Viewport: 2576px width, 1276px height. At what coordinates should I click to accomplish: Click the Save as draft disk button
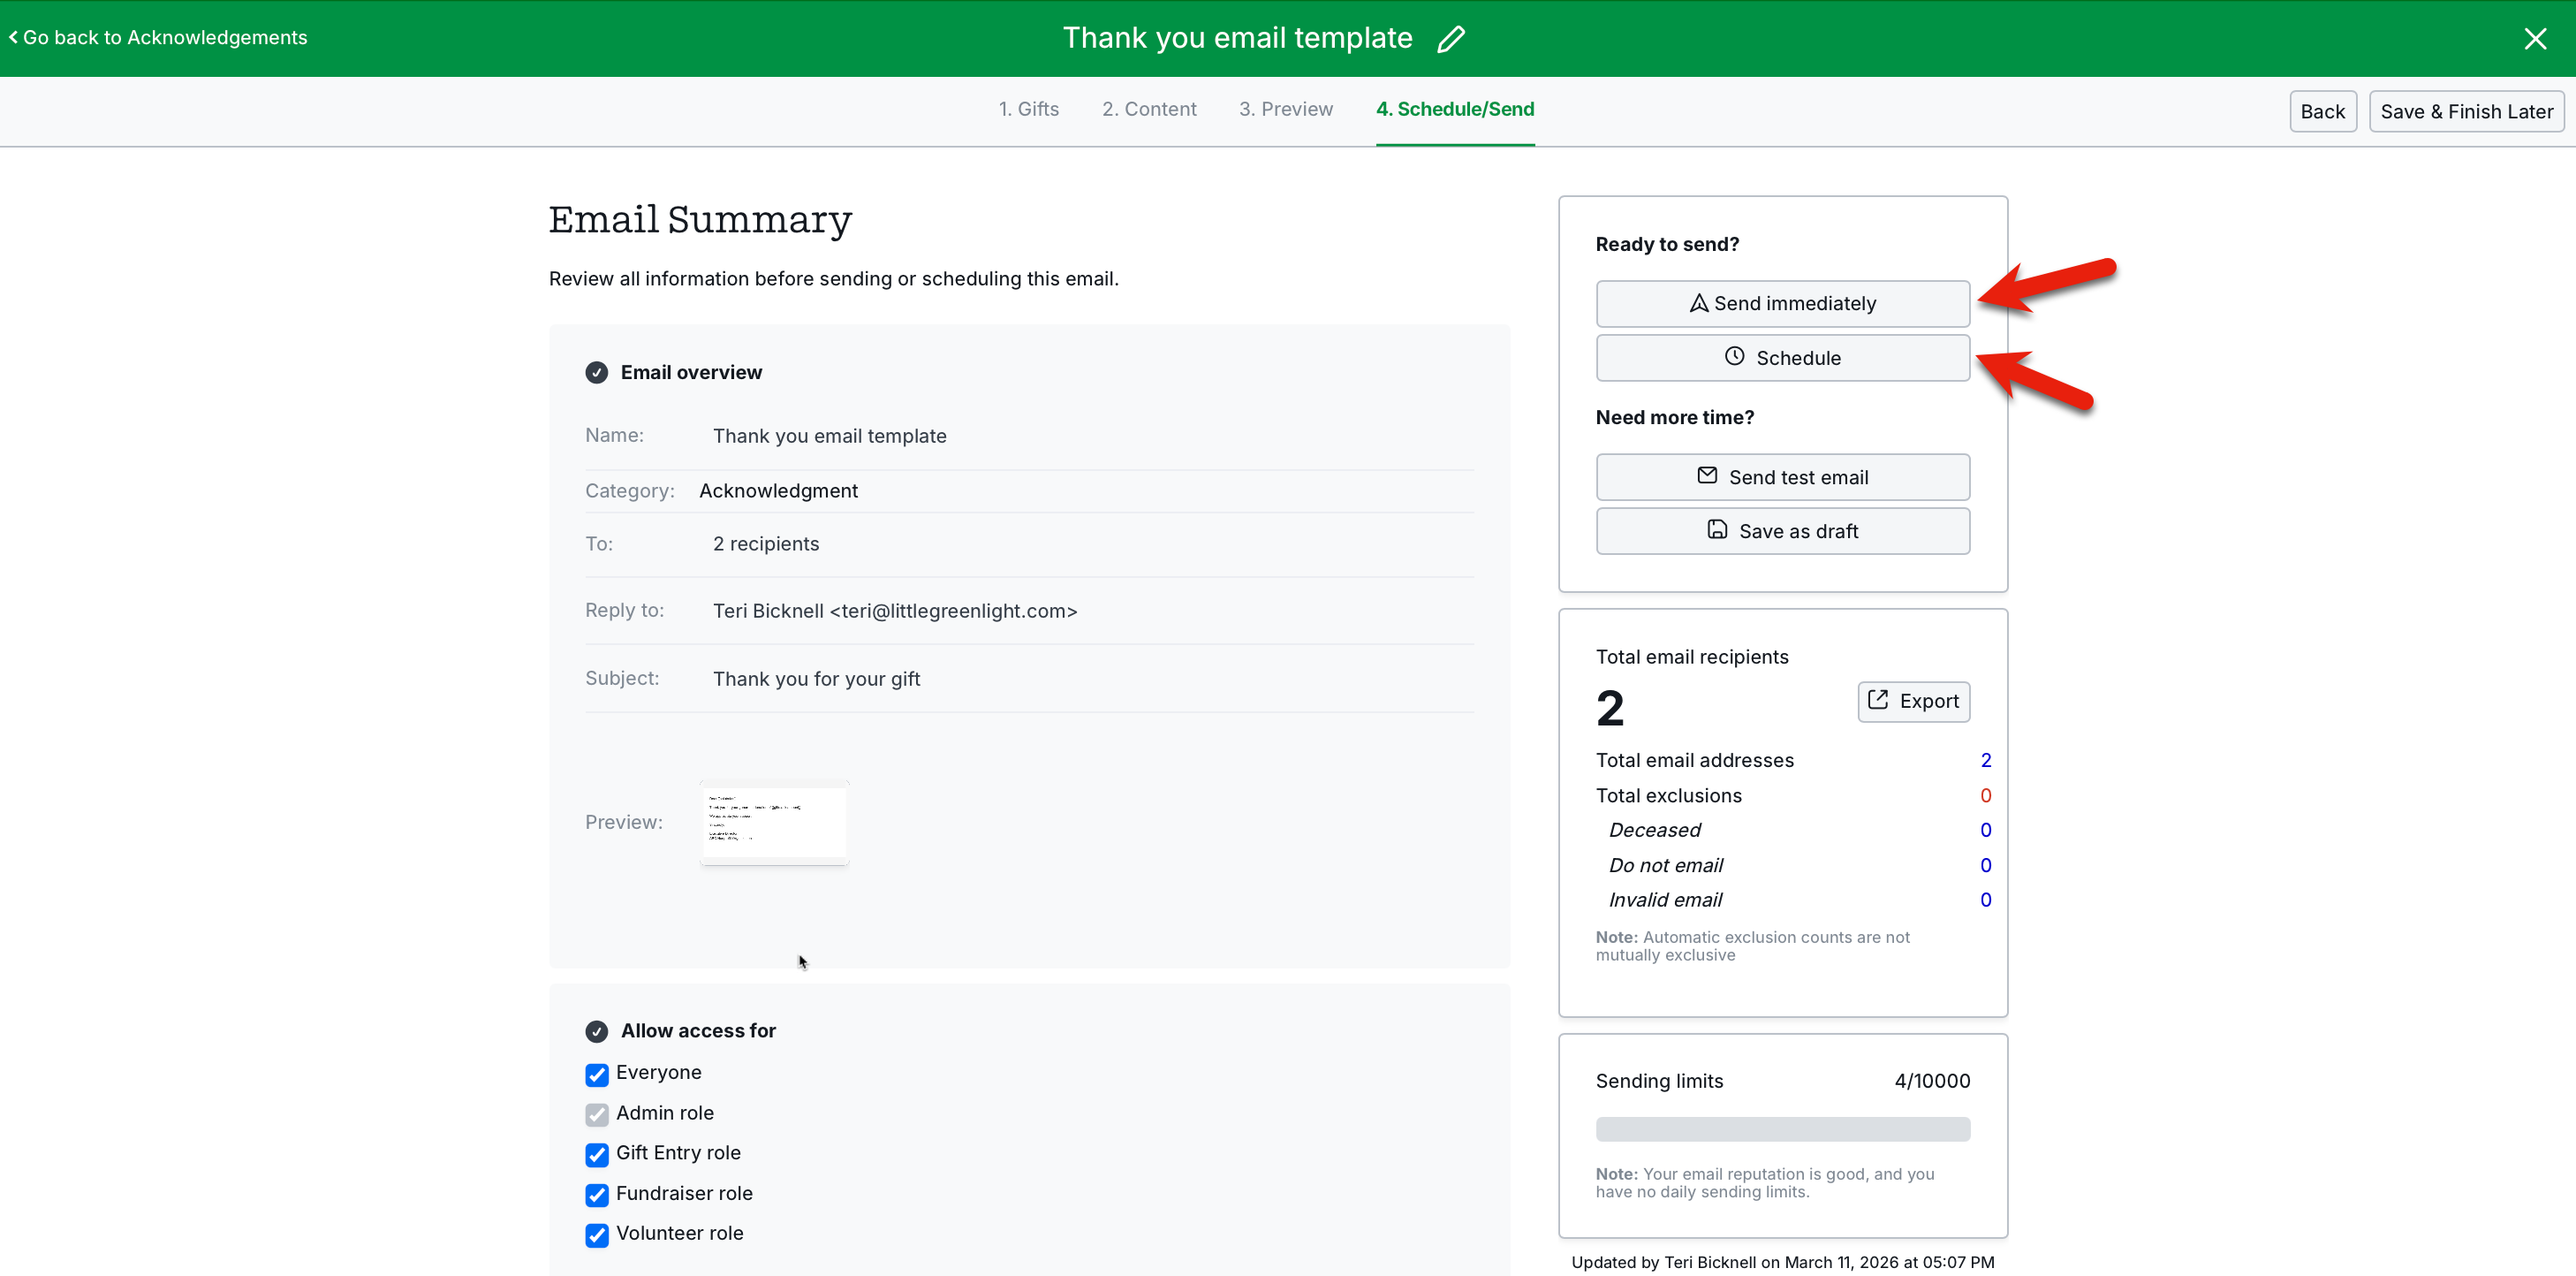pos(1782,531)
